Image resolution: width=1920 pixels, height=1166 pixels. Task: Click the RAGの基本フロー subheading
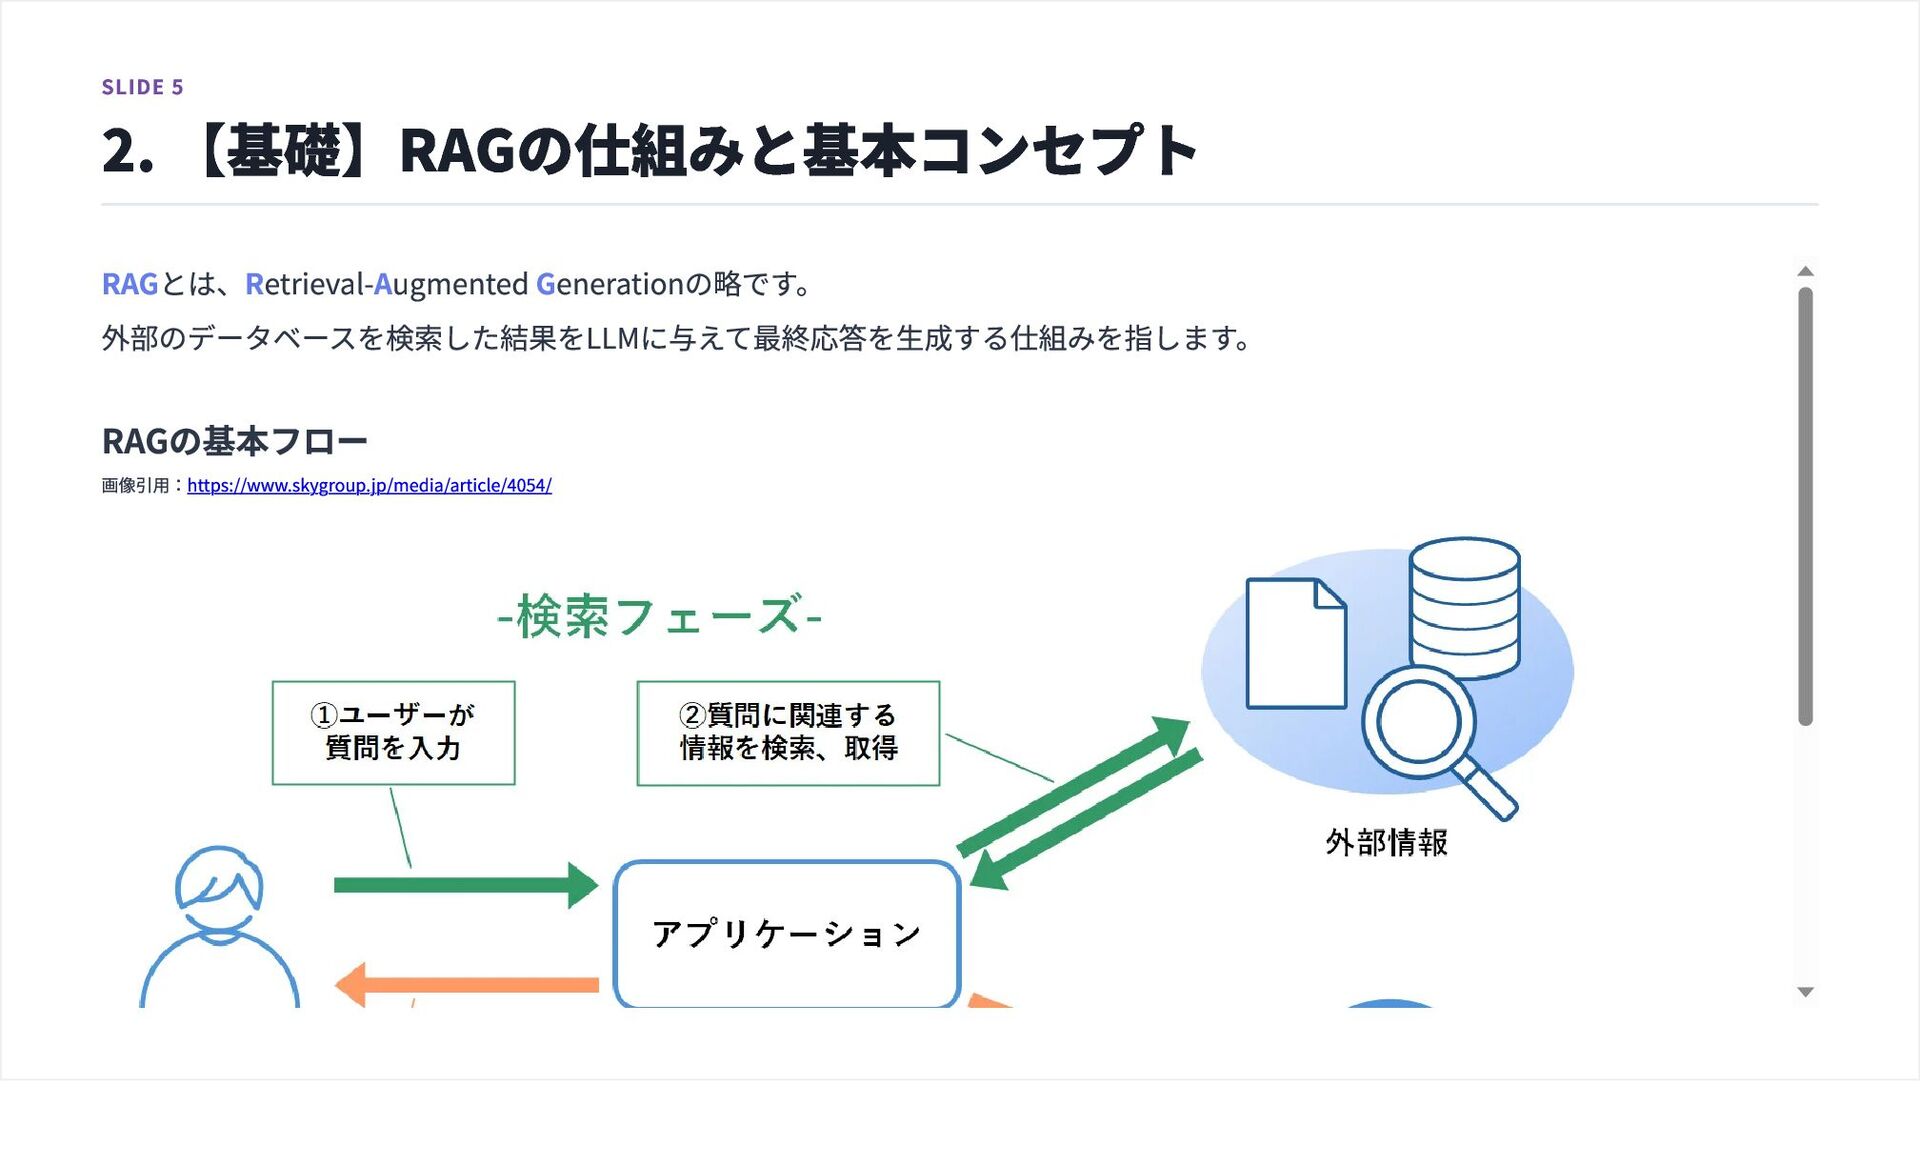tap(235, 440)
